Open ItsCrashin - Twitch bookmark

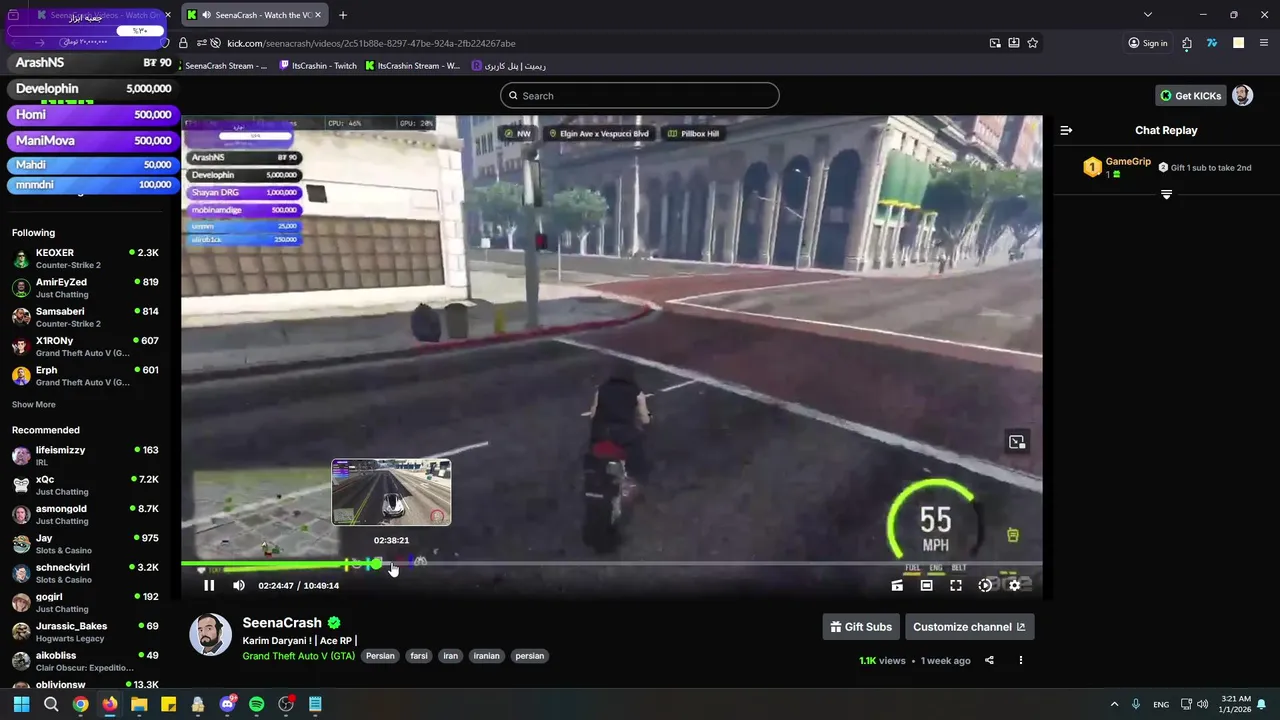point(318,66)
